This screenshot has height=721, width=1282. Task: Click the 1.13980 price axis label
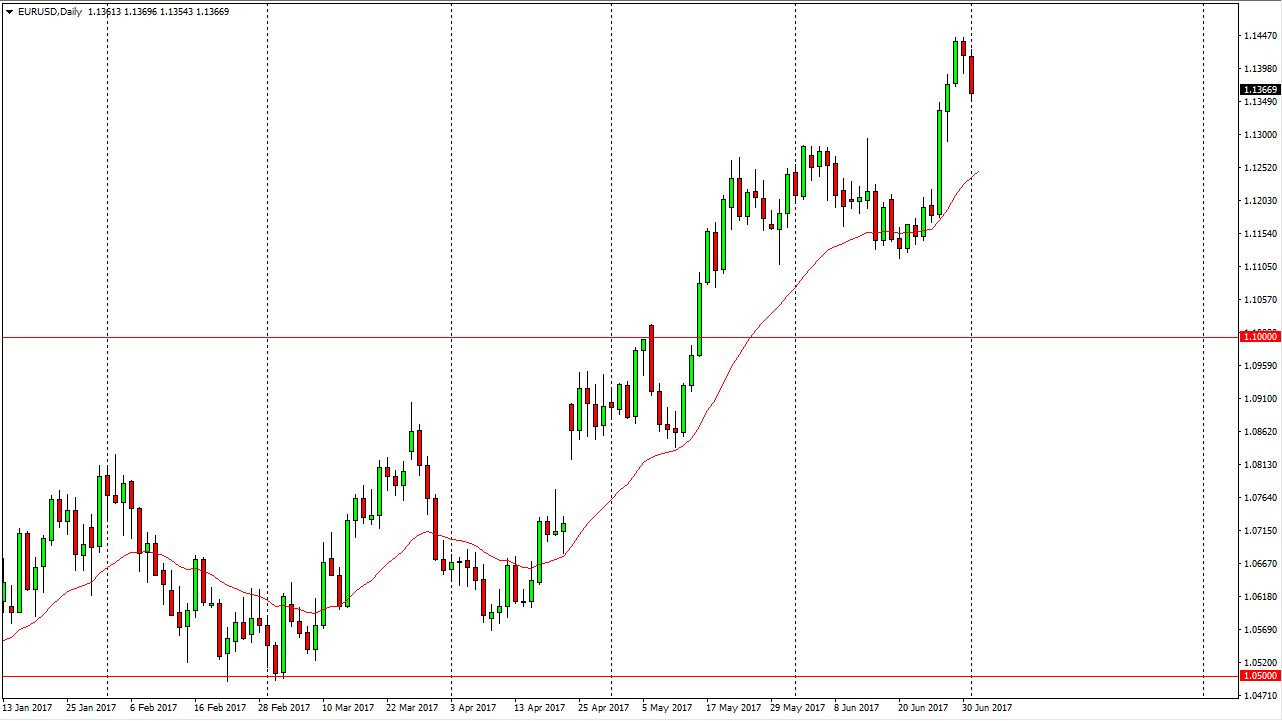coord(1260,69)
